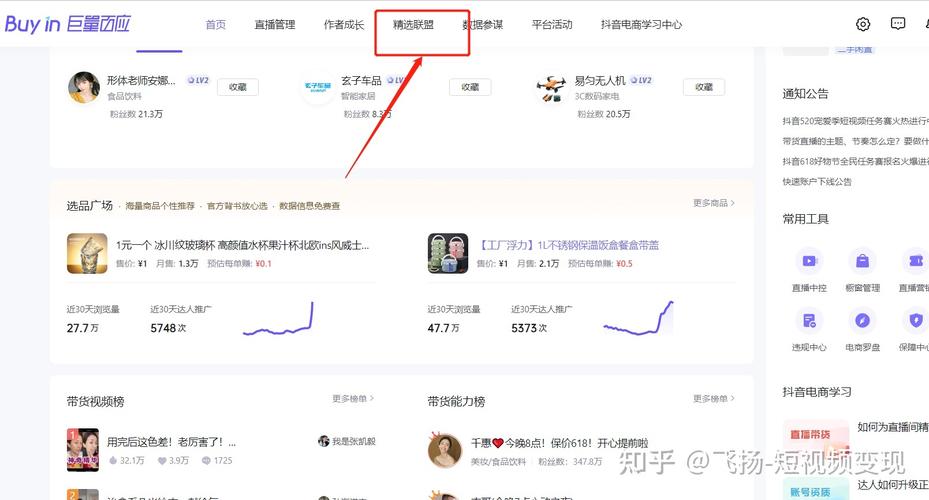Open notice 抖音520宠爱季短视频任务赛
Image resolution: width=929 pixels, height=500 pixels.
[x=856, y=121]
